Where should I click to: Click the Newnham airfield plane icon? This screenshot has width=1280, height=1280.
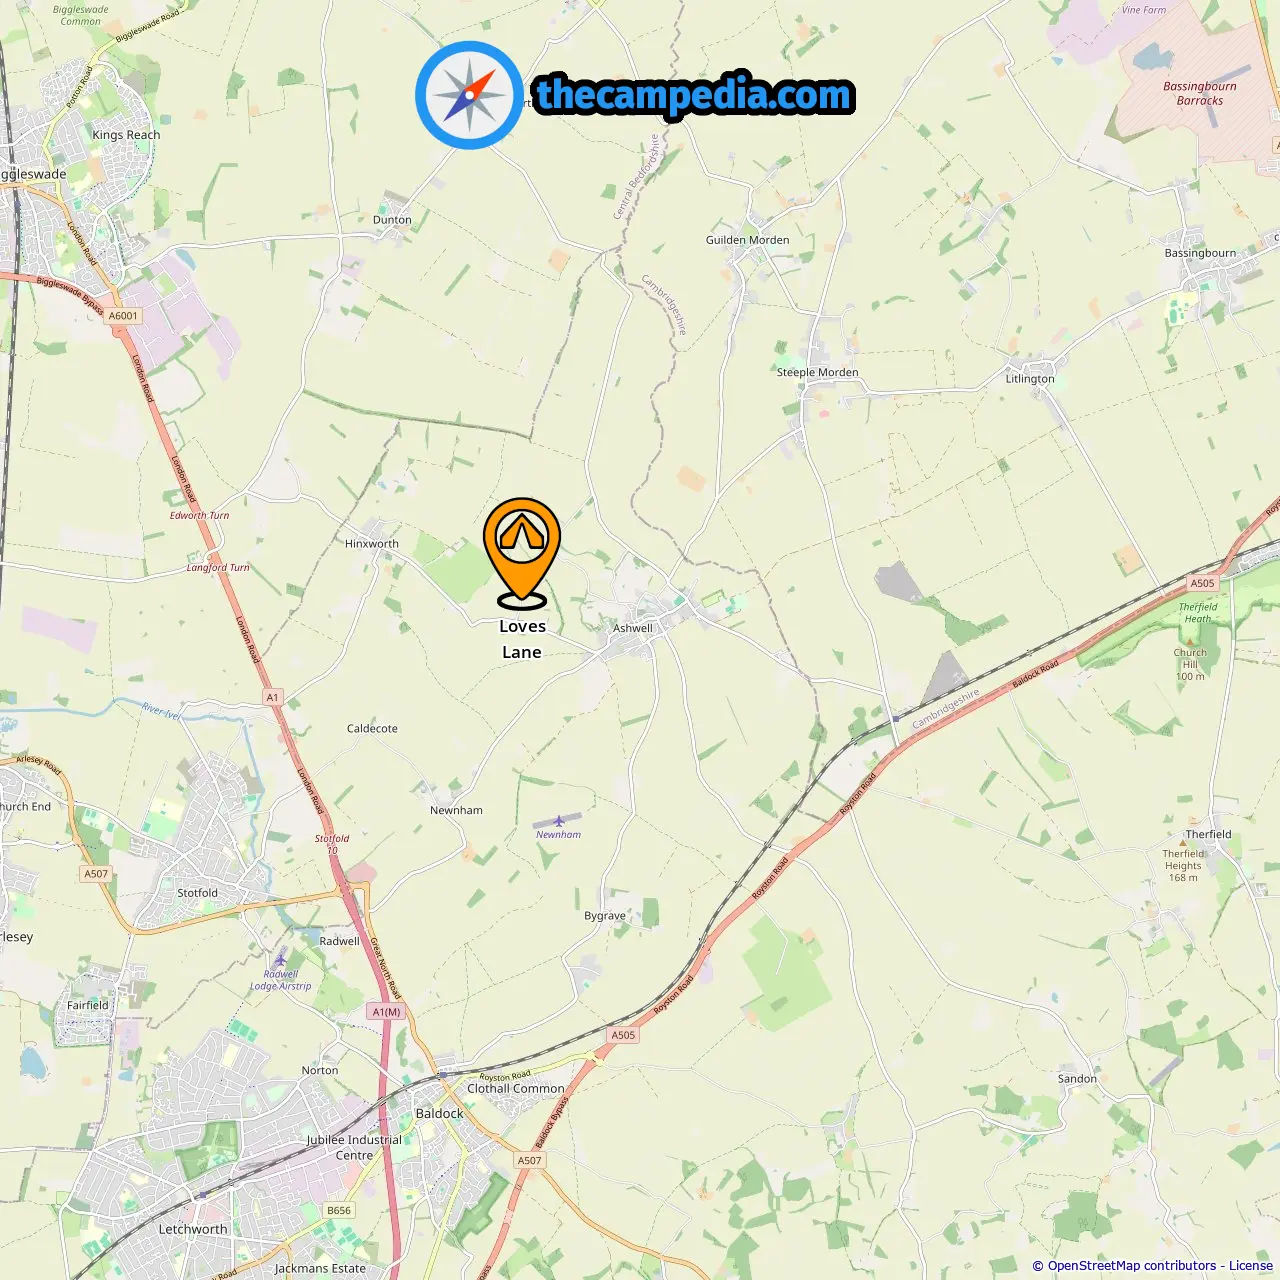[559, 821]
